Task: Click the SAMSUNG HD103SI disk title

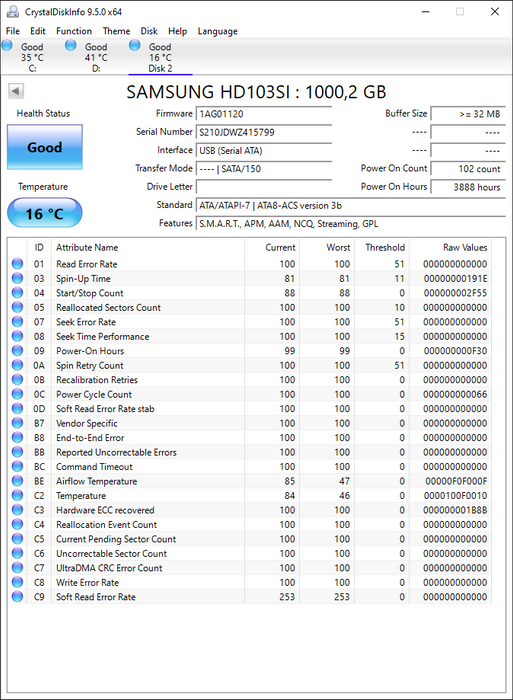Action: click(256, 92)
